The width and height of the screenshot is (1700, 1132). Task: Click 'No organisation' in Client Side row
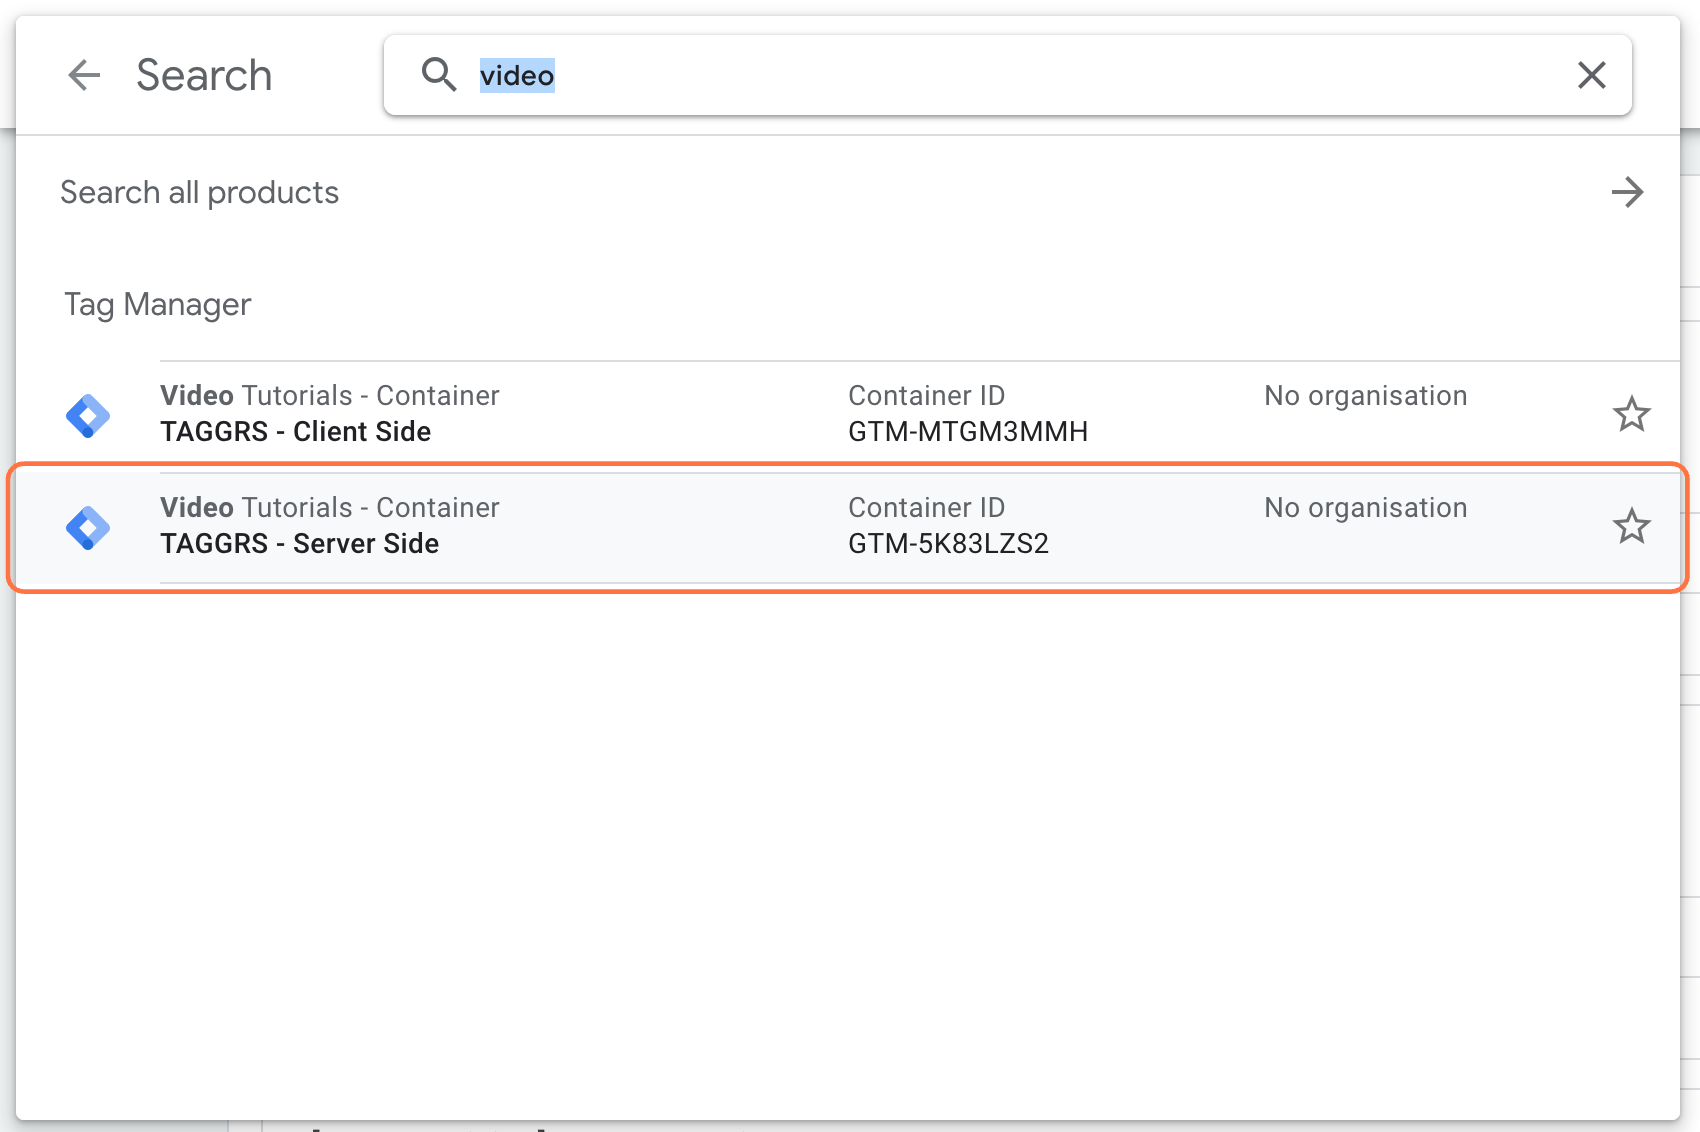pyautogui.click(x=1365, y=396)
